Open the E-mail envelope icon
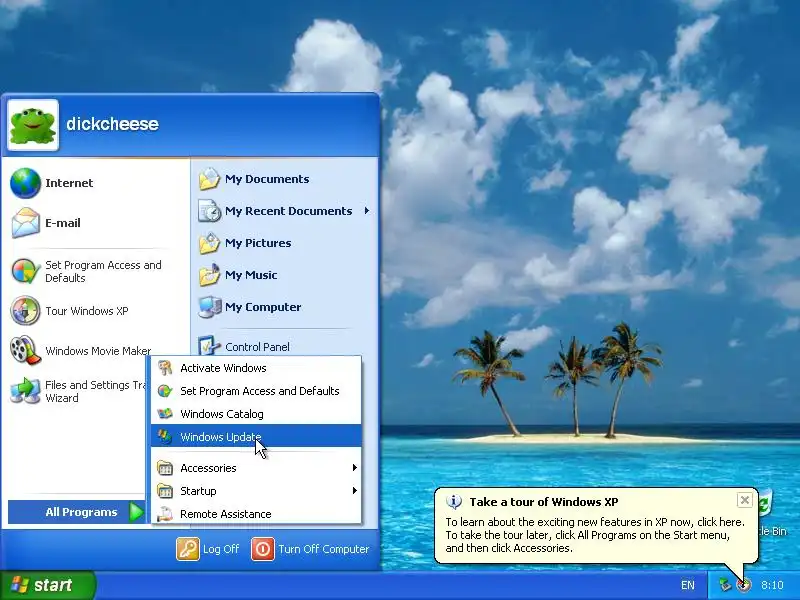800x600 pixels. pyautogui.click(x=25, y=223)
